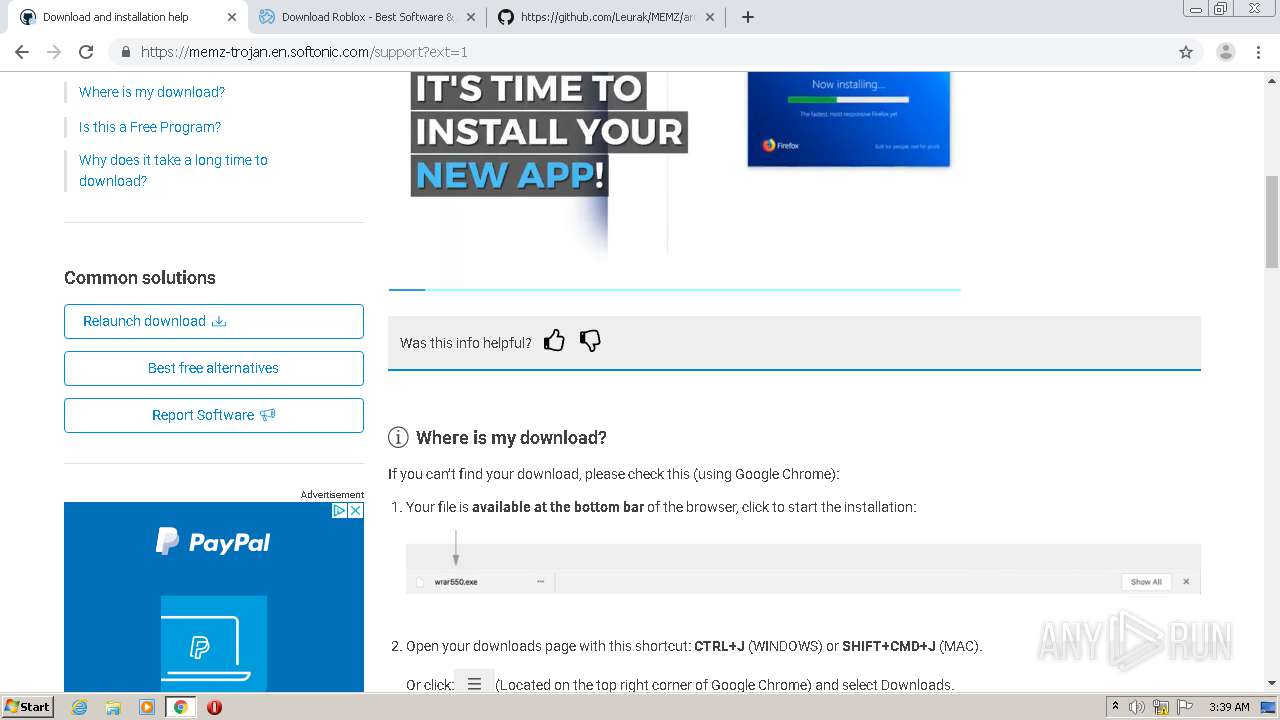
Task: Open Is this a Free Program? link
Action: coord(150,127)
